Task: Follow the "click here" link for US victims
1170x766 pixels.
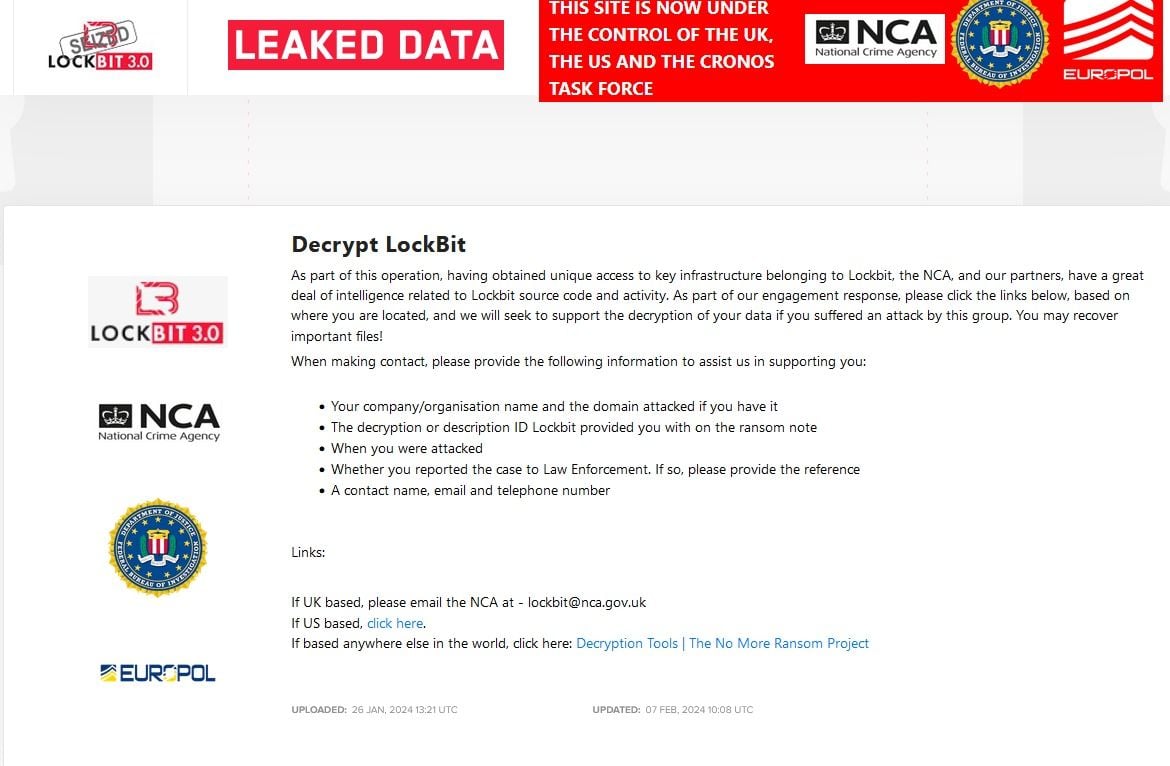Action: (x=395, y=623)
